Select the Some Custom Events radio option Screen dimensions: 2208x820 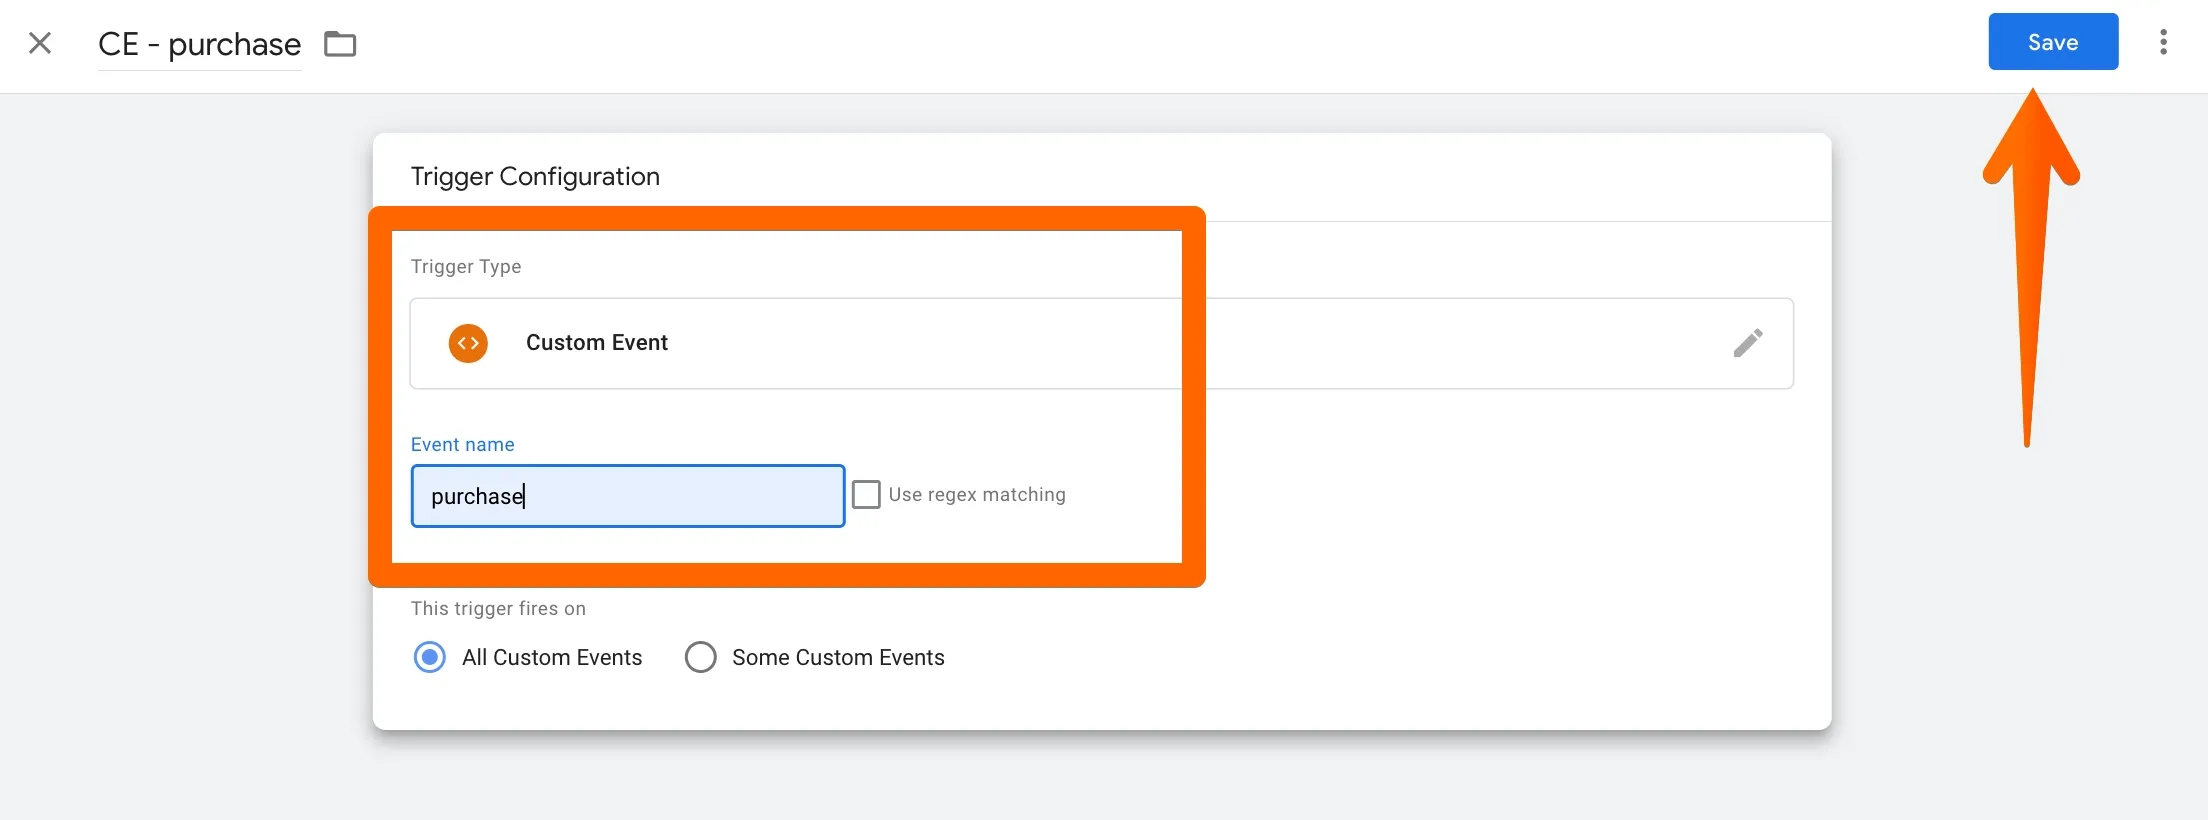coord(700,657)
